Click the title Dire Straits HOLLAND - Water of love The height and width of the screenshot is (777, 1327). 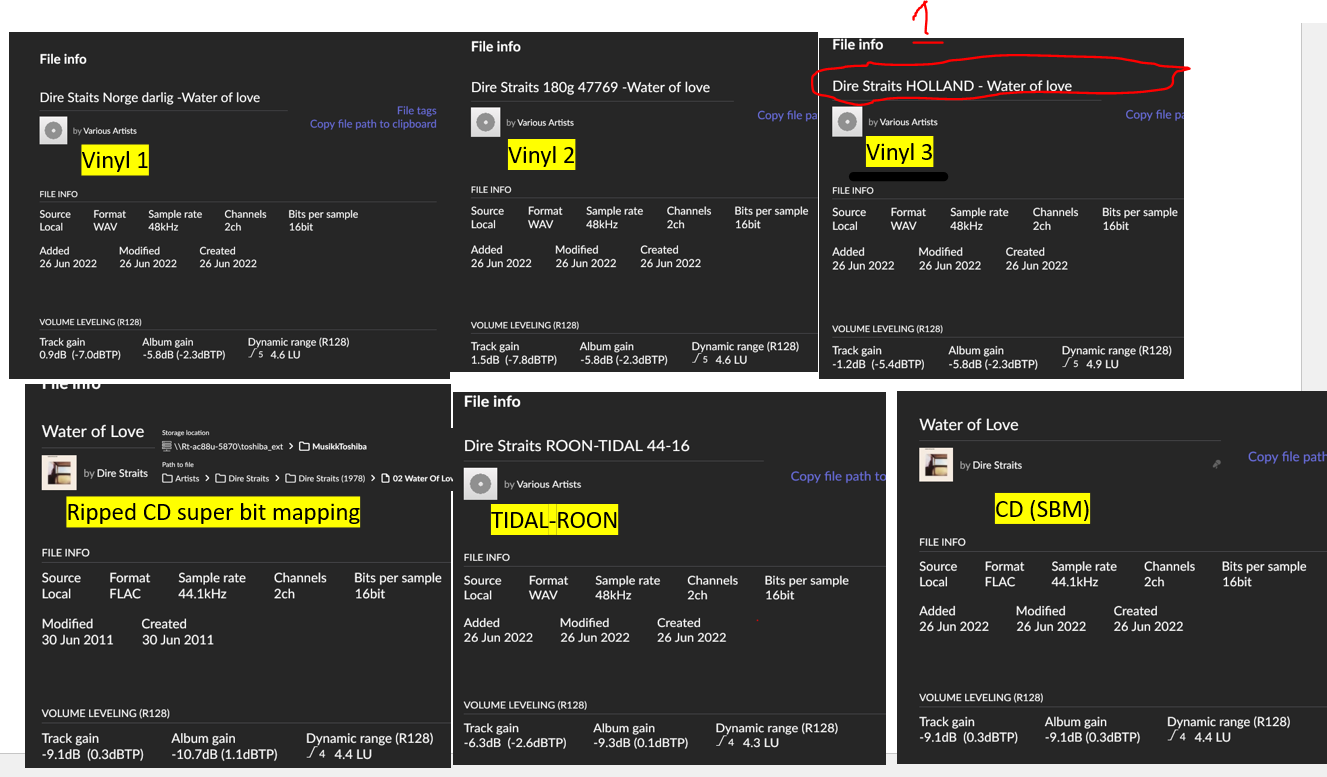952,86
